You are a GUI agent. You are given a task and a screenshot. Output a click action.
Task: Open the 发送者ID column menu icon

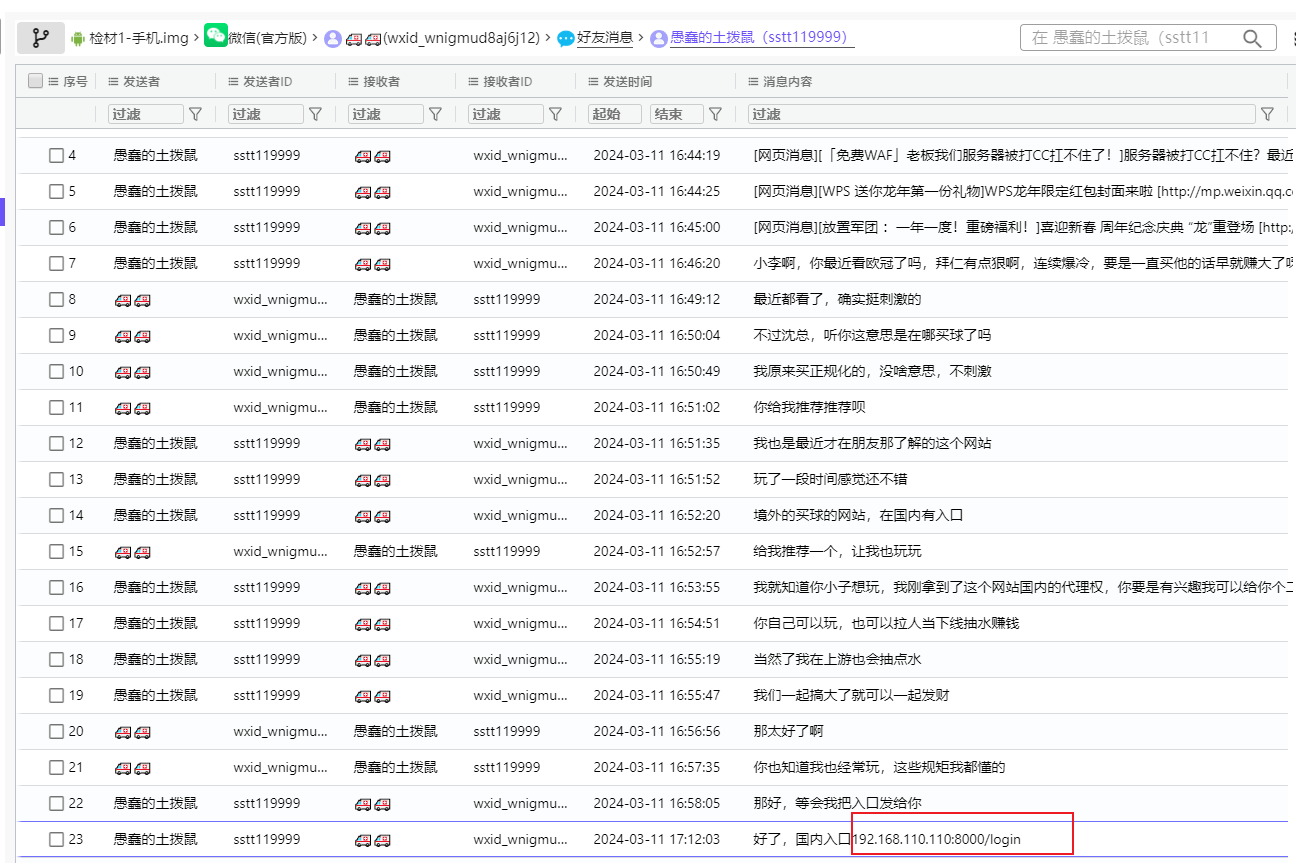pyautogui.click(x=233, y=81)
